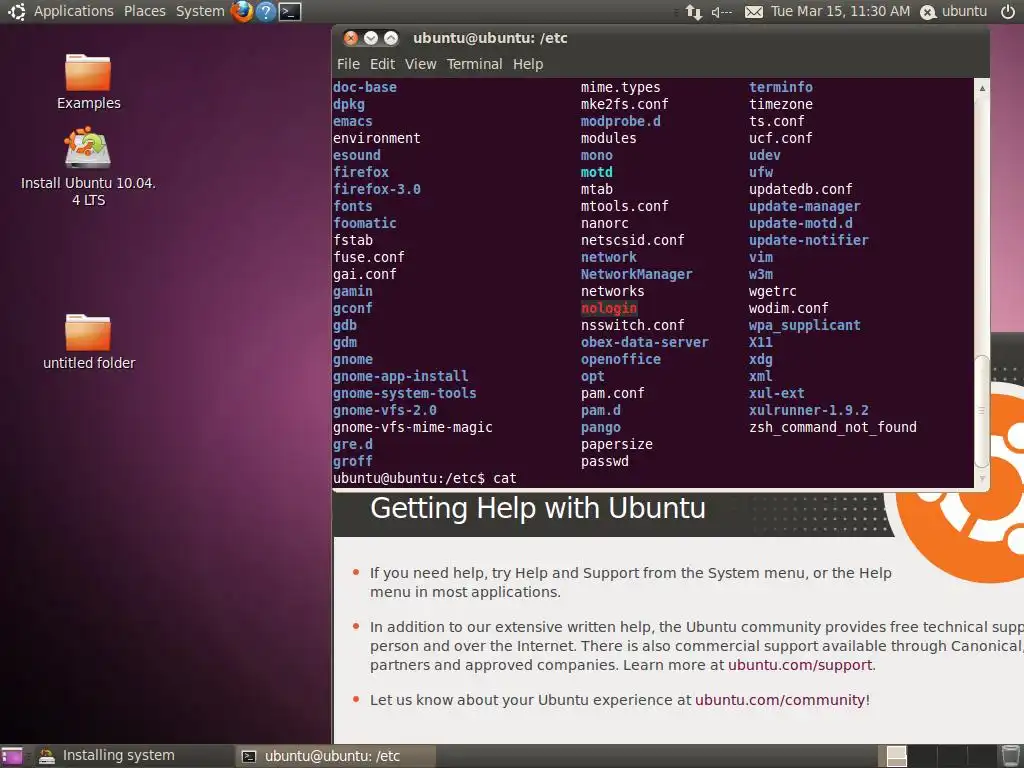Click the 'wgetrc' file name
Viewport: 1024px width, 768px height.
pos(773,291)
